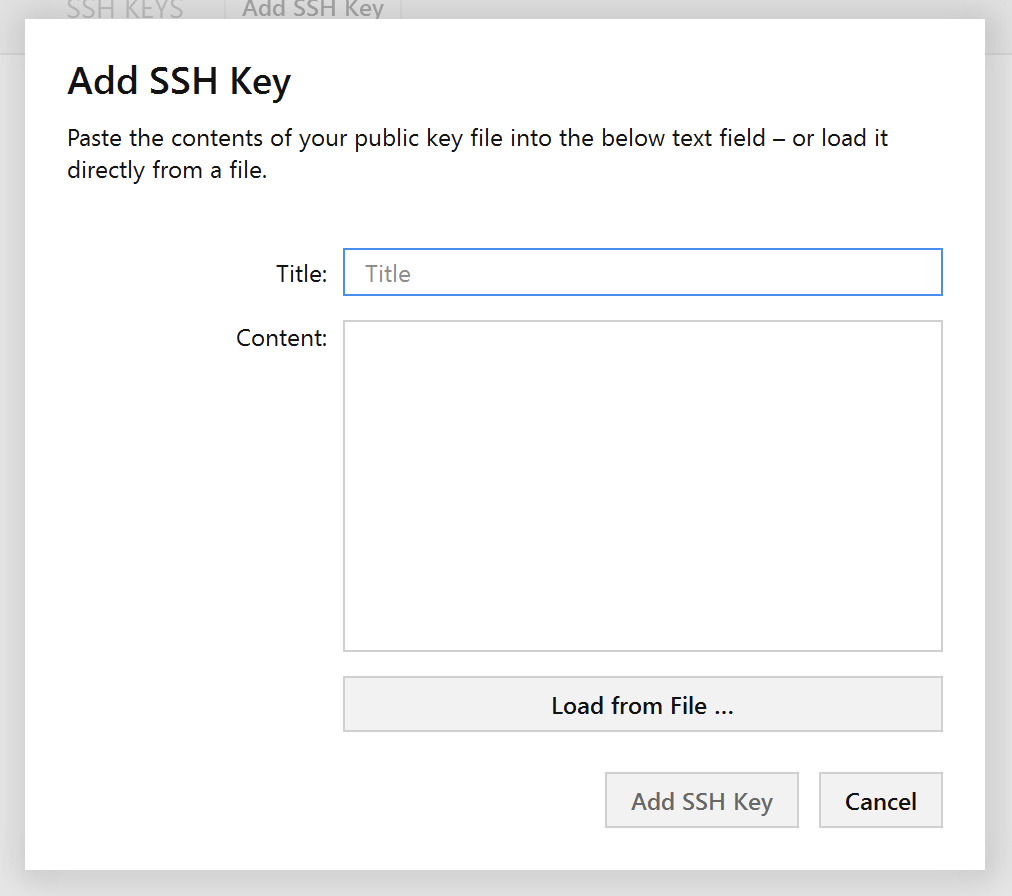Viewport: 1012px width, 896px height.
Task: Click the white space right of the dialog heading
Action: pos(640,81)
